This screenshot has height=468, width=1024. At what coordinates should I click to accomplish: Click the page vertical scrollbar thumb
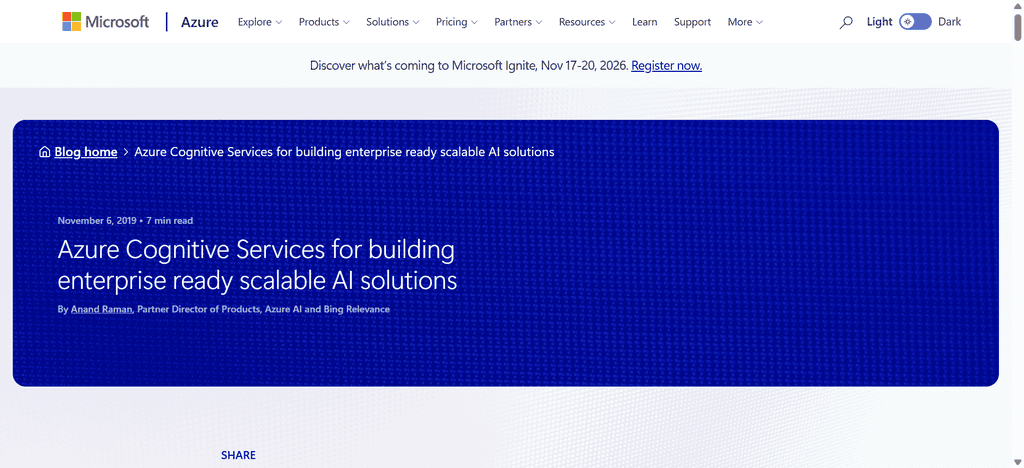click(x=1017, y=25)
